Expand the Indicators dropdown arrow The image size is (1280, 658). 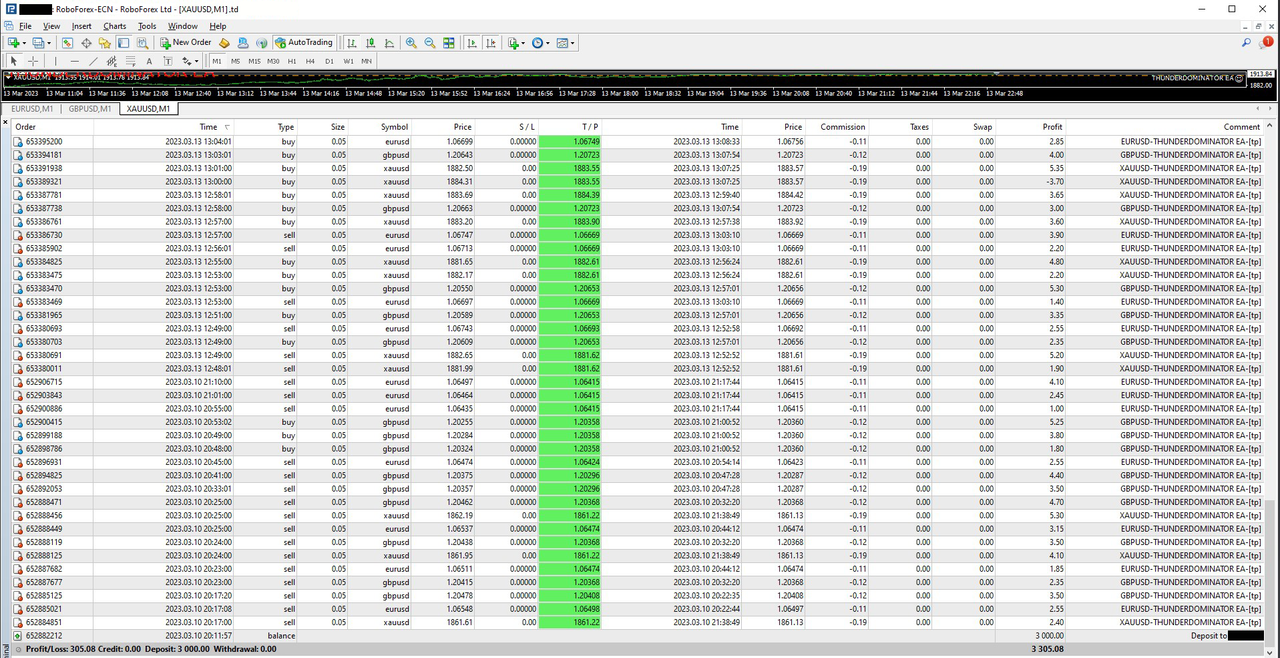click(x=523, y=43)
